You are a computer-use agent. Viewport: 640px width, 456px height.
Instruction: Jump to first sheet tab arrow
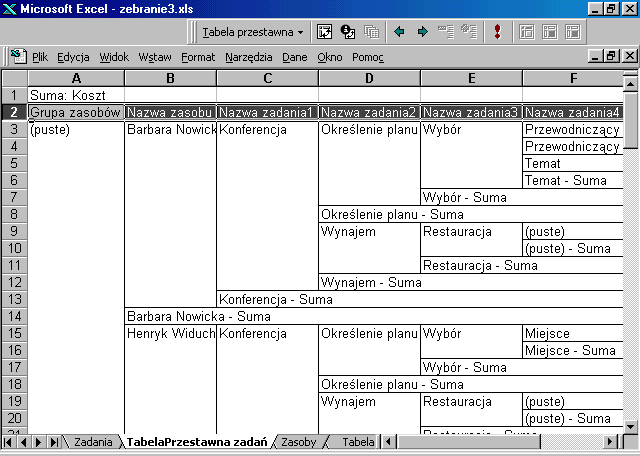[x=10, y=441]
